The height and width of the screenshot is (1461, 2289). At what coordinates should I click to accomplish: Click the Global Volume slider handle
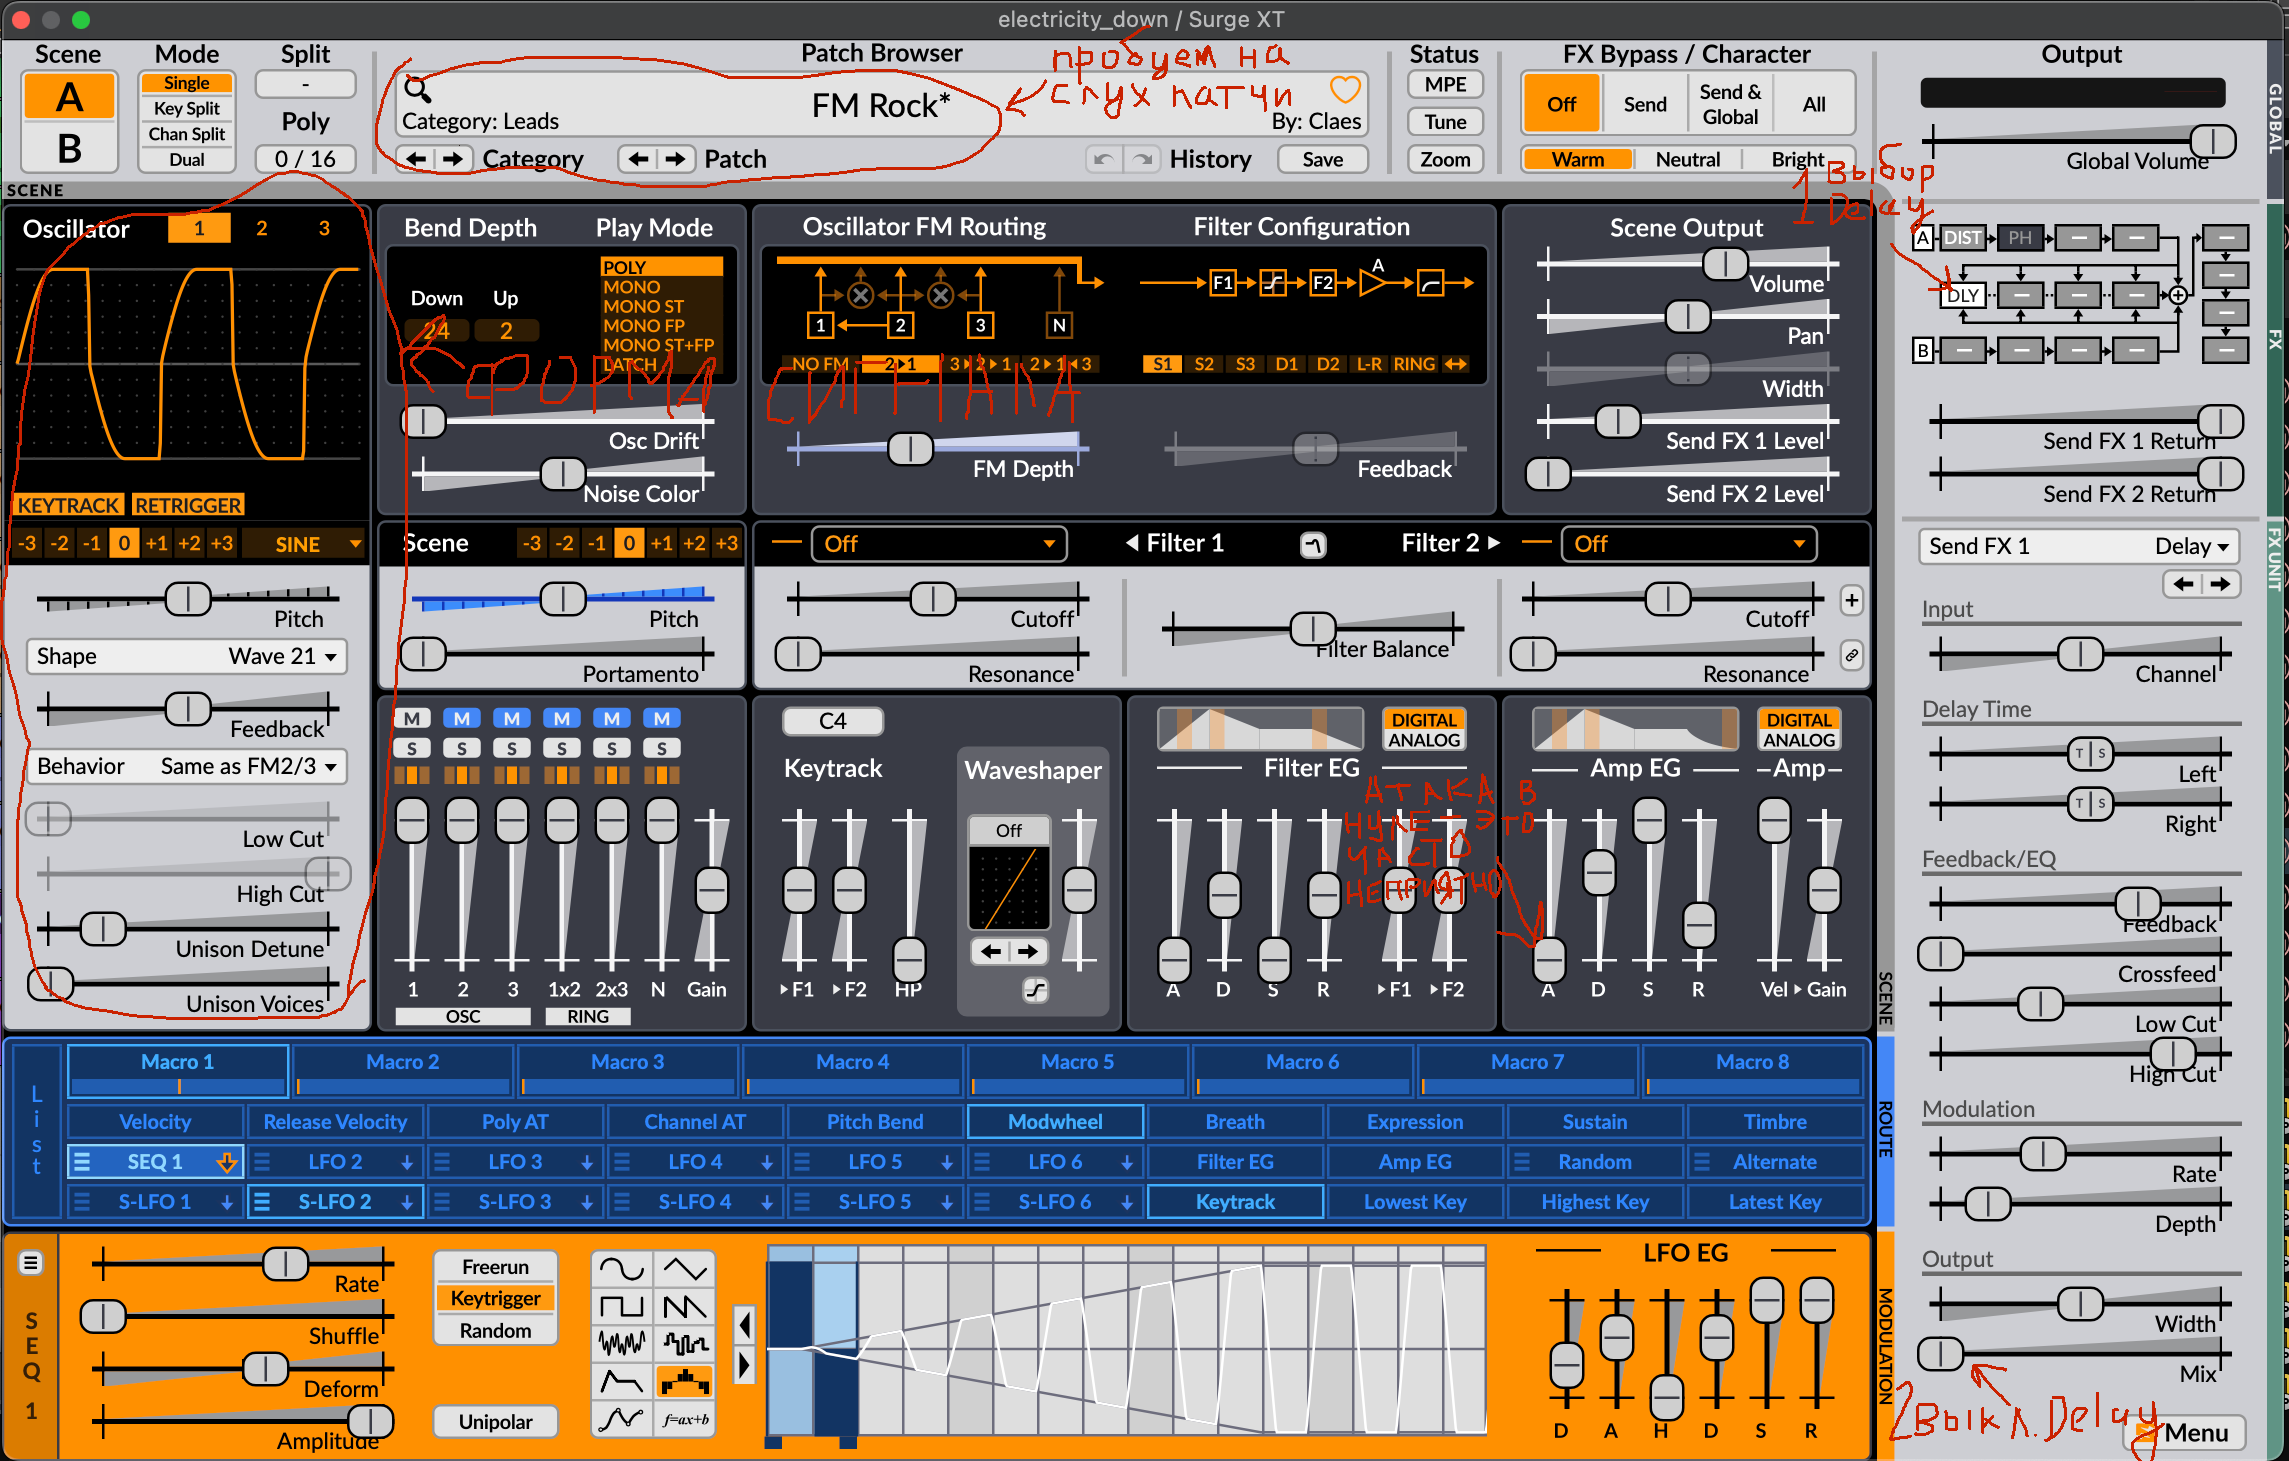(x=2213, y=141)
